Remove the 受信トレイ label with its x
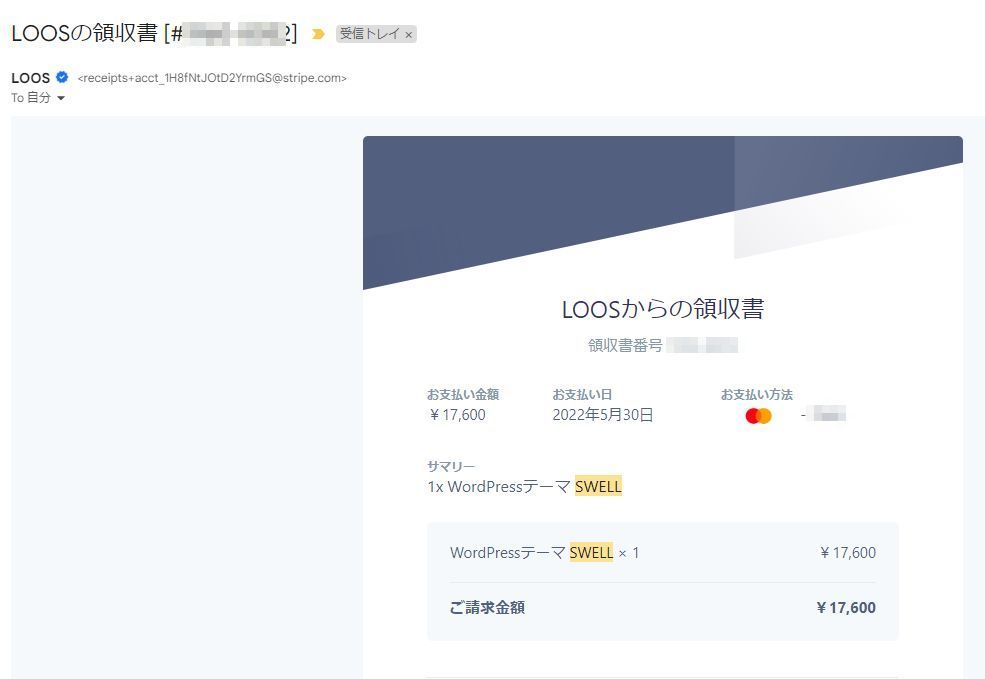 click(x=408, y=35)
